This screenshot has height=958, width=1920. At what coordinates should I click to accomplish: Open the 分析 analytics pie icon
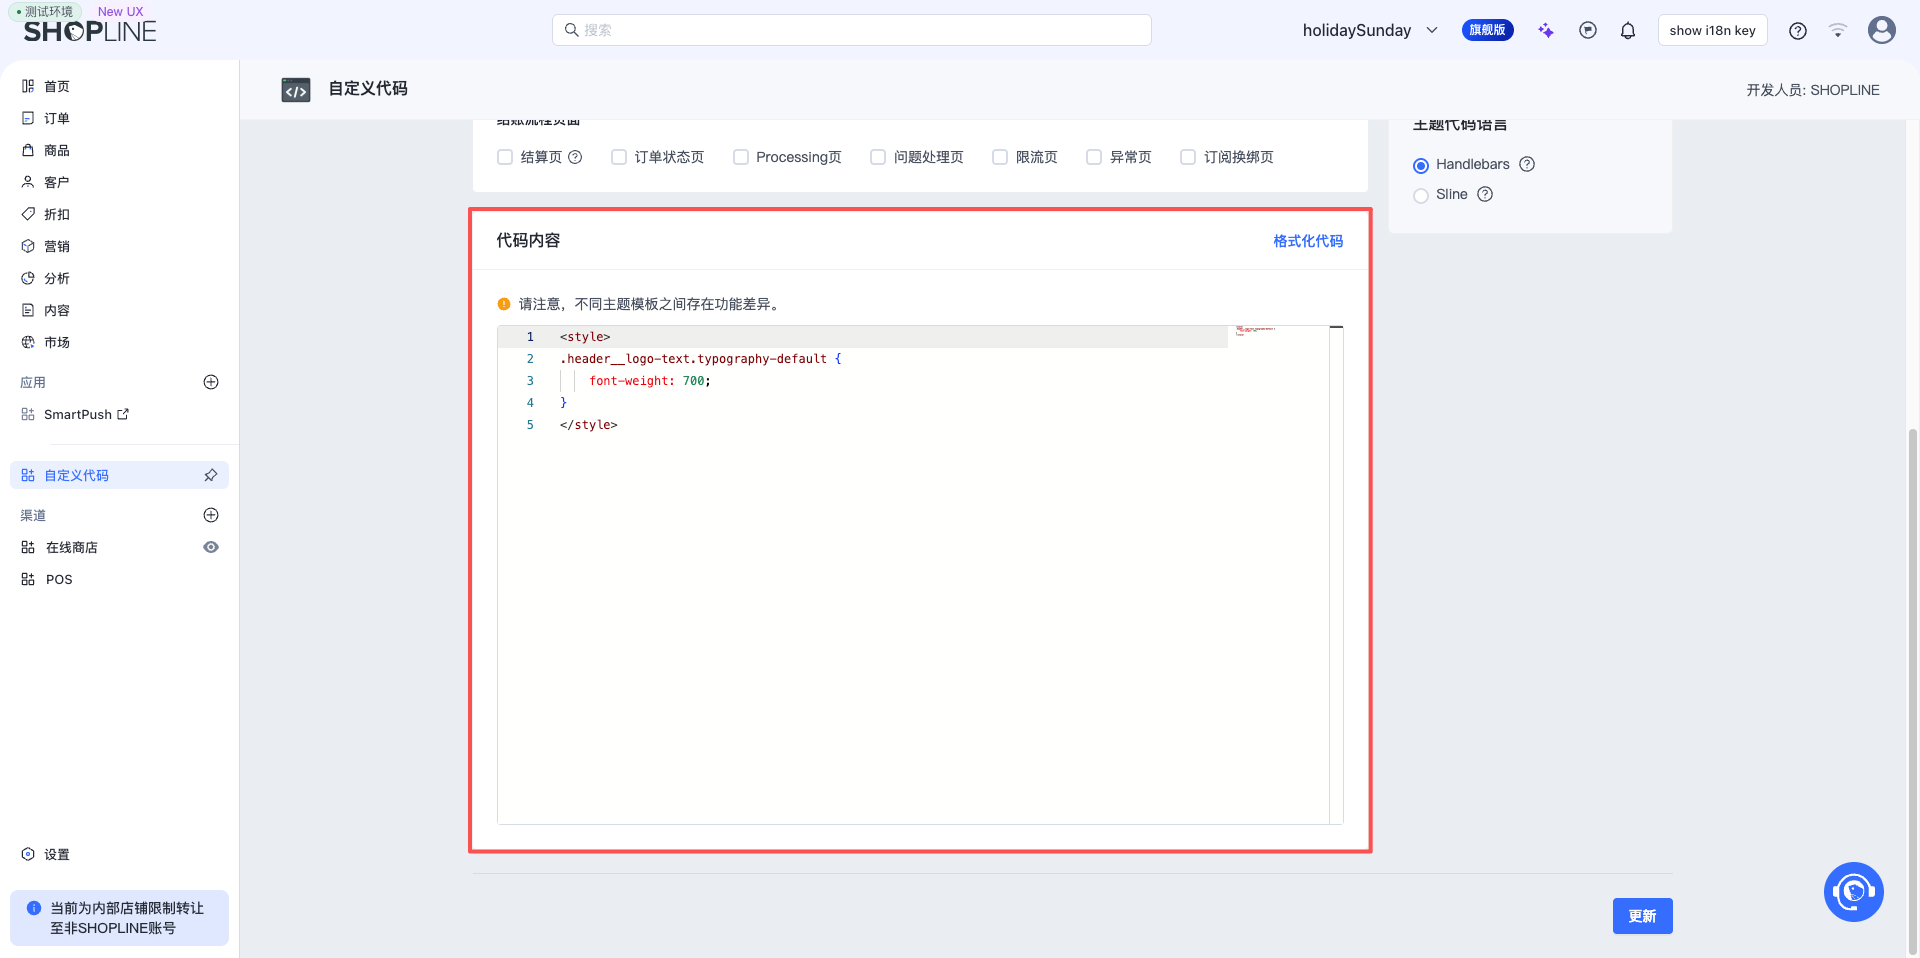(28, 278)
